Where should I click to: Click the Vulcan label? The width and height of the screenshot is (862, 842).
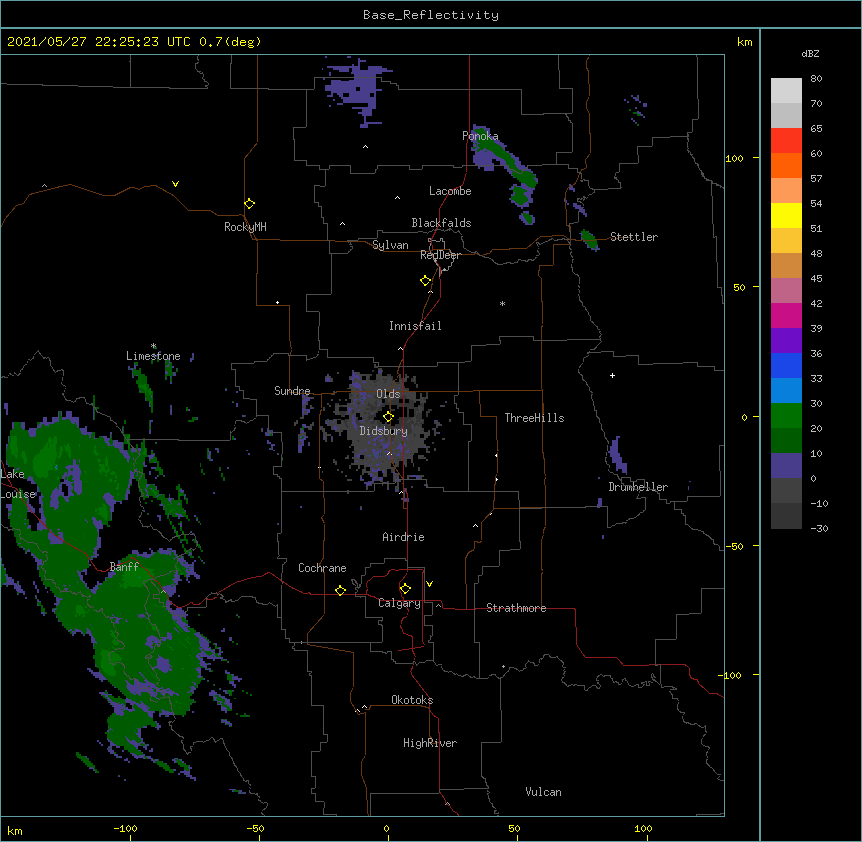click(543, 792)
